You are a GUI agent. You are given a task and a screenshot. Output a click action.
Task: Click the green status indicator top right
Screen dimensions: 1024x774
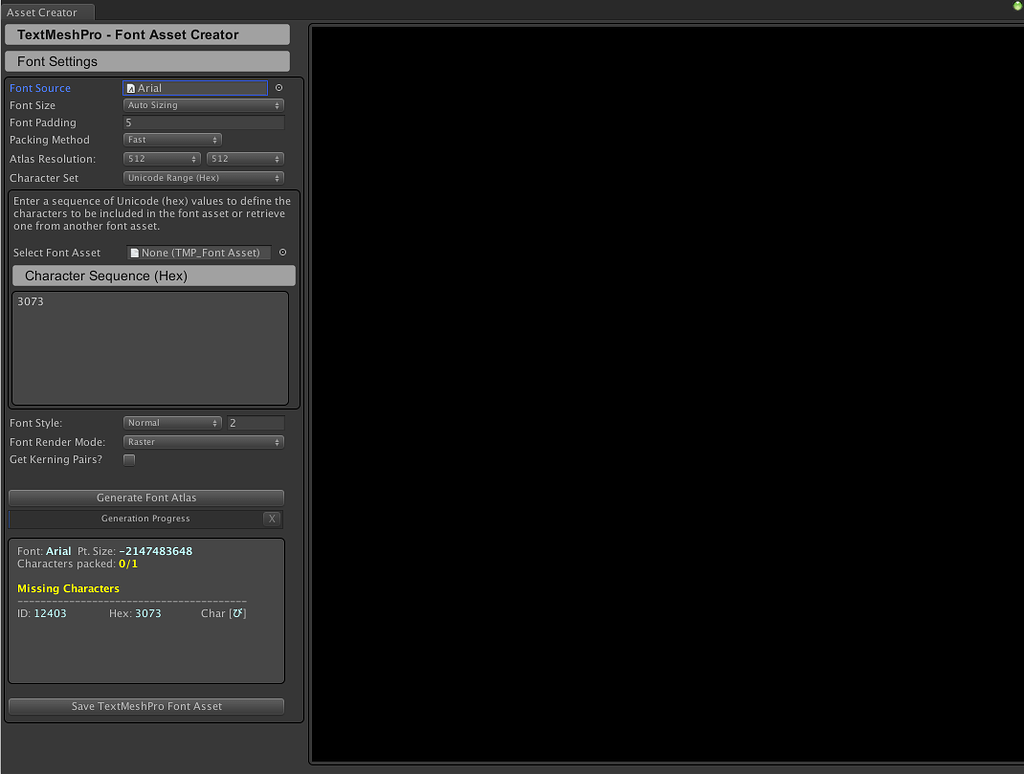(1017, 6)
